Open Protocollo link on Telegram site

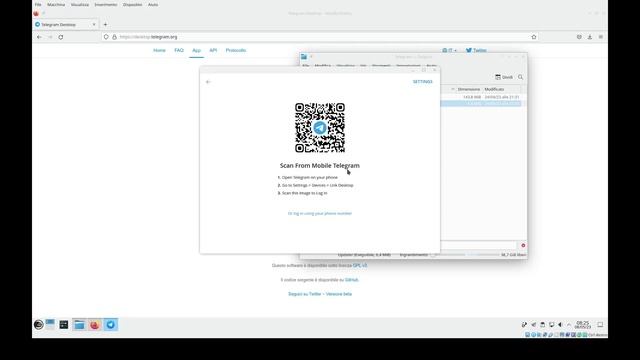pyautogui.click(x=236, y=50)
